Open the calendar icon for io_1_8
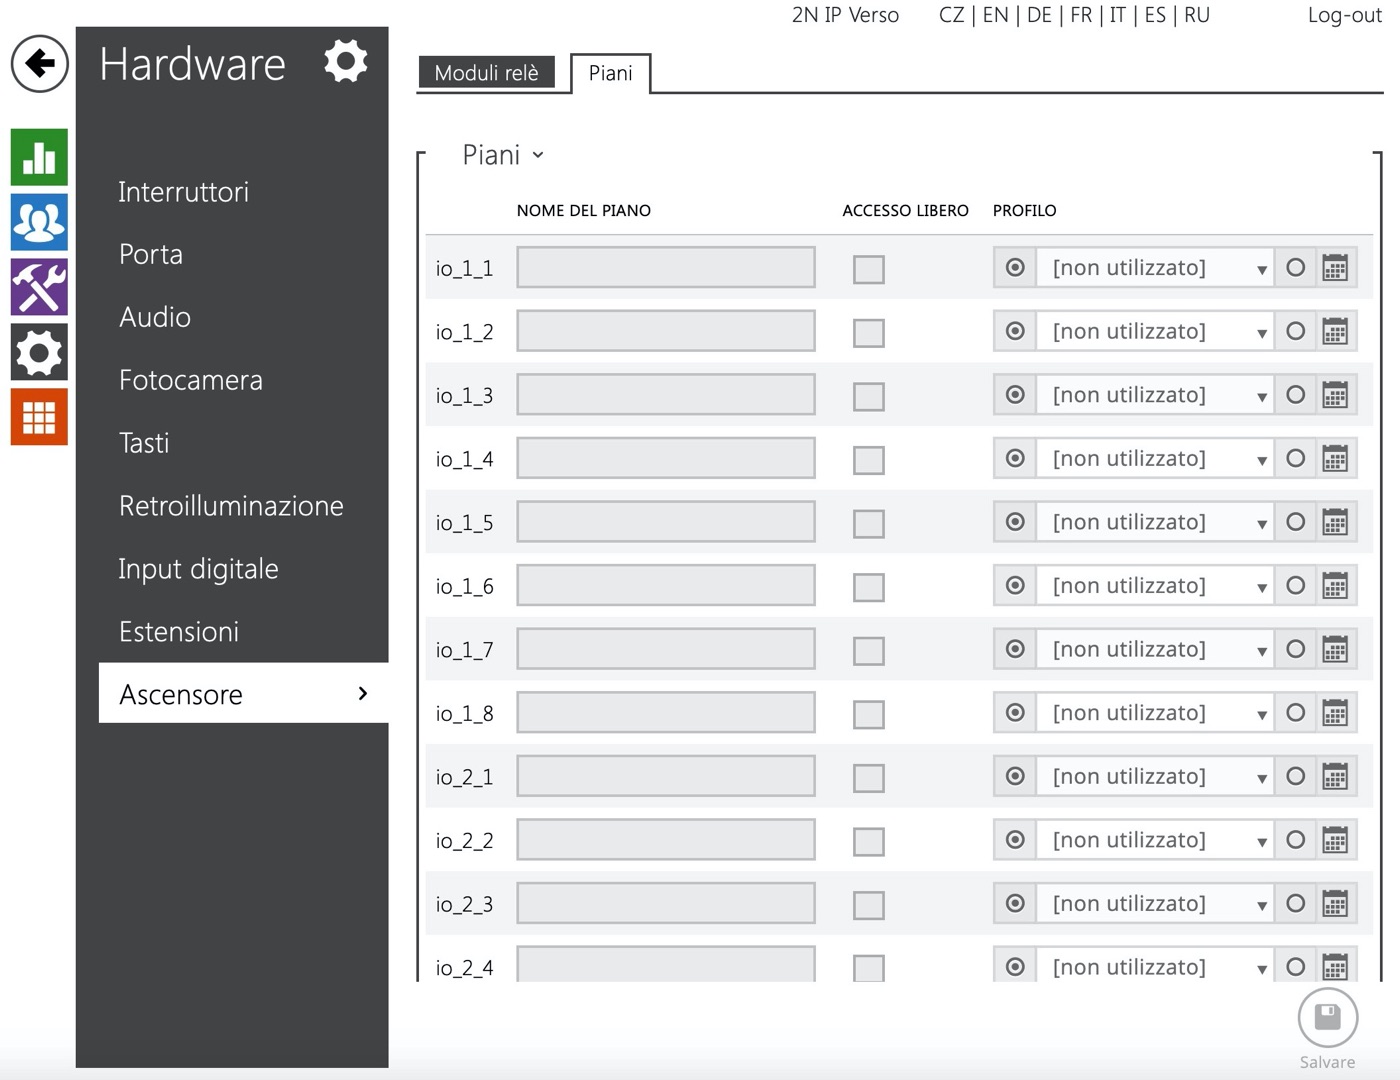The height and width of the screenshot is (1080, 1400). click(1335, 713)
